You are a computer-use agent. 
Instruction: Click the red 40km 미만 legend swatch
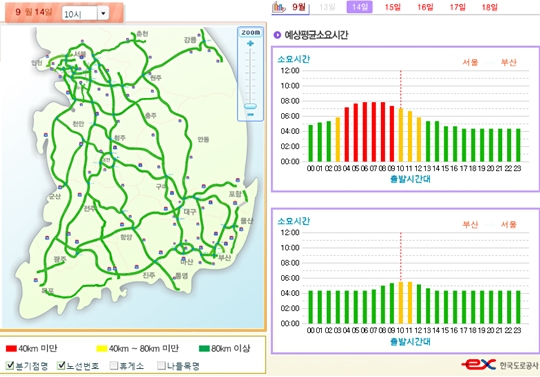click(11, 349)
